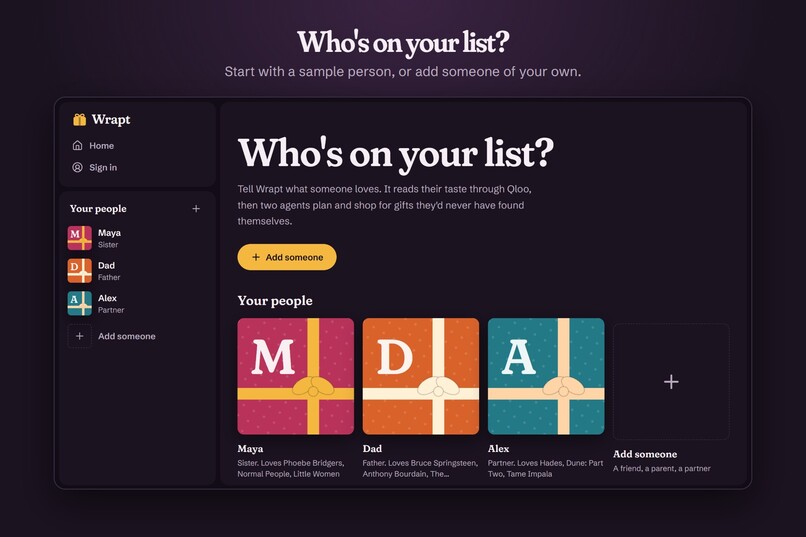
Task: Select Alex's small teal gift avatar in sidebar
Action: (x=80, y=303)
